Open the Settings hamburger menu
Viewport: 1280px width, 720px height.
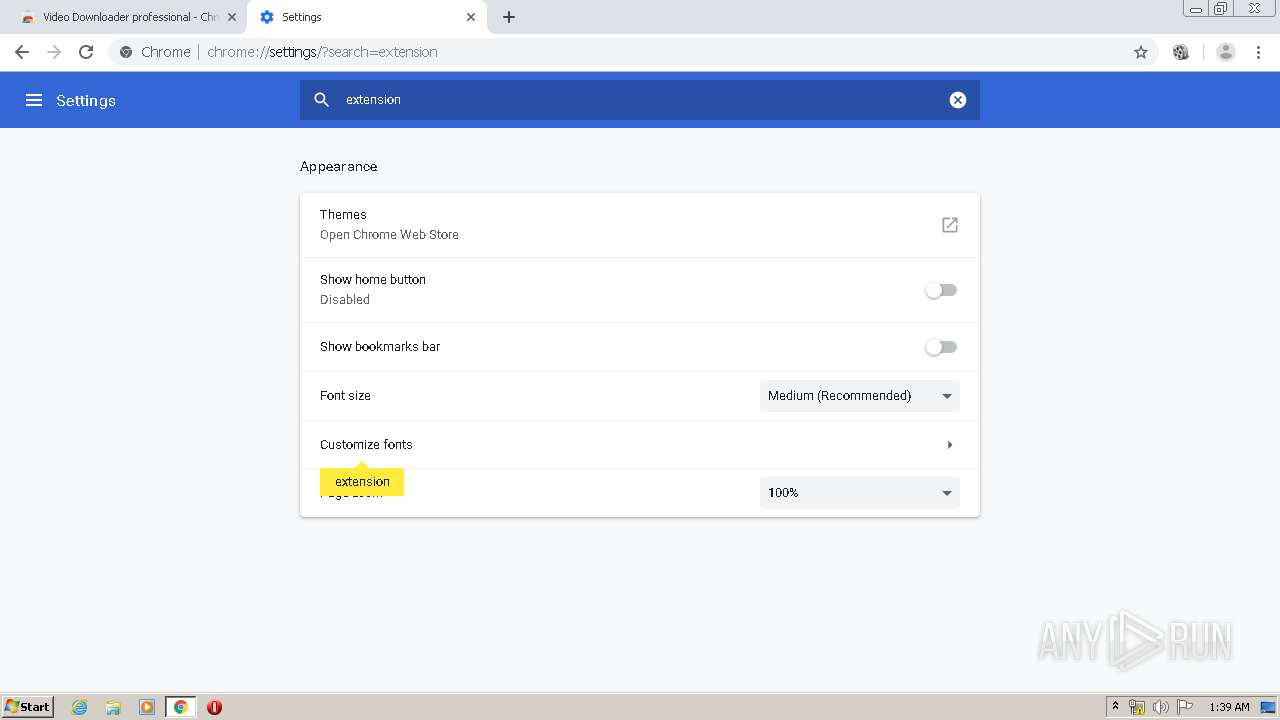click(34, 100)
